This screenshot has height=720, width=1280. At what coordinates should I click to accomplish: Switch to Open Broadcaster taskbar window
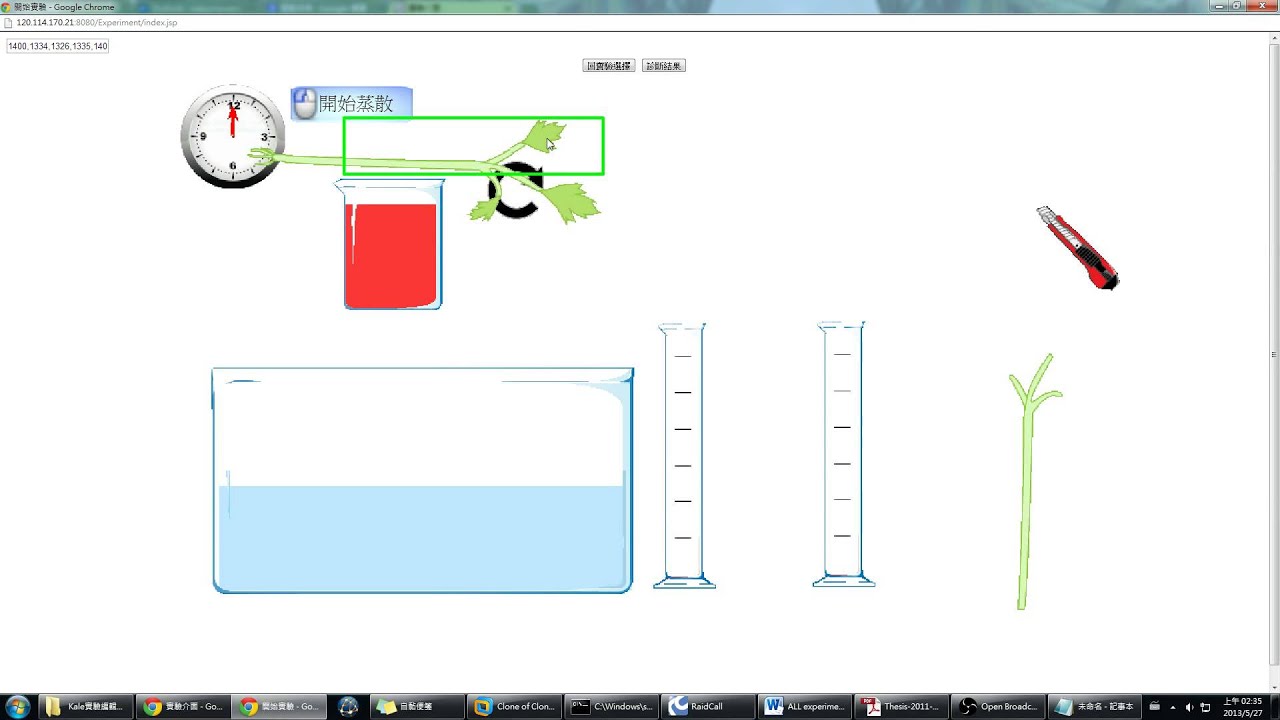click(1000, 707)
